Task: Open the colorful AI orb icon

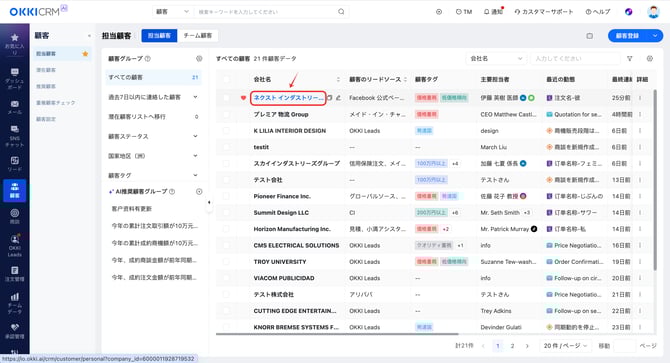Action: 629,12
